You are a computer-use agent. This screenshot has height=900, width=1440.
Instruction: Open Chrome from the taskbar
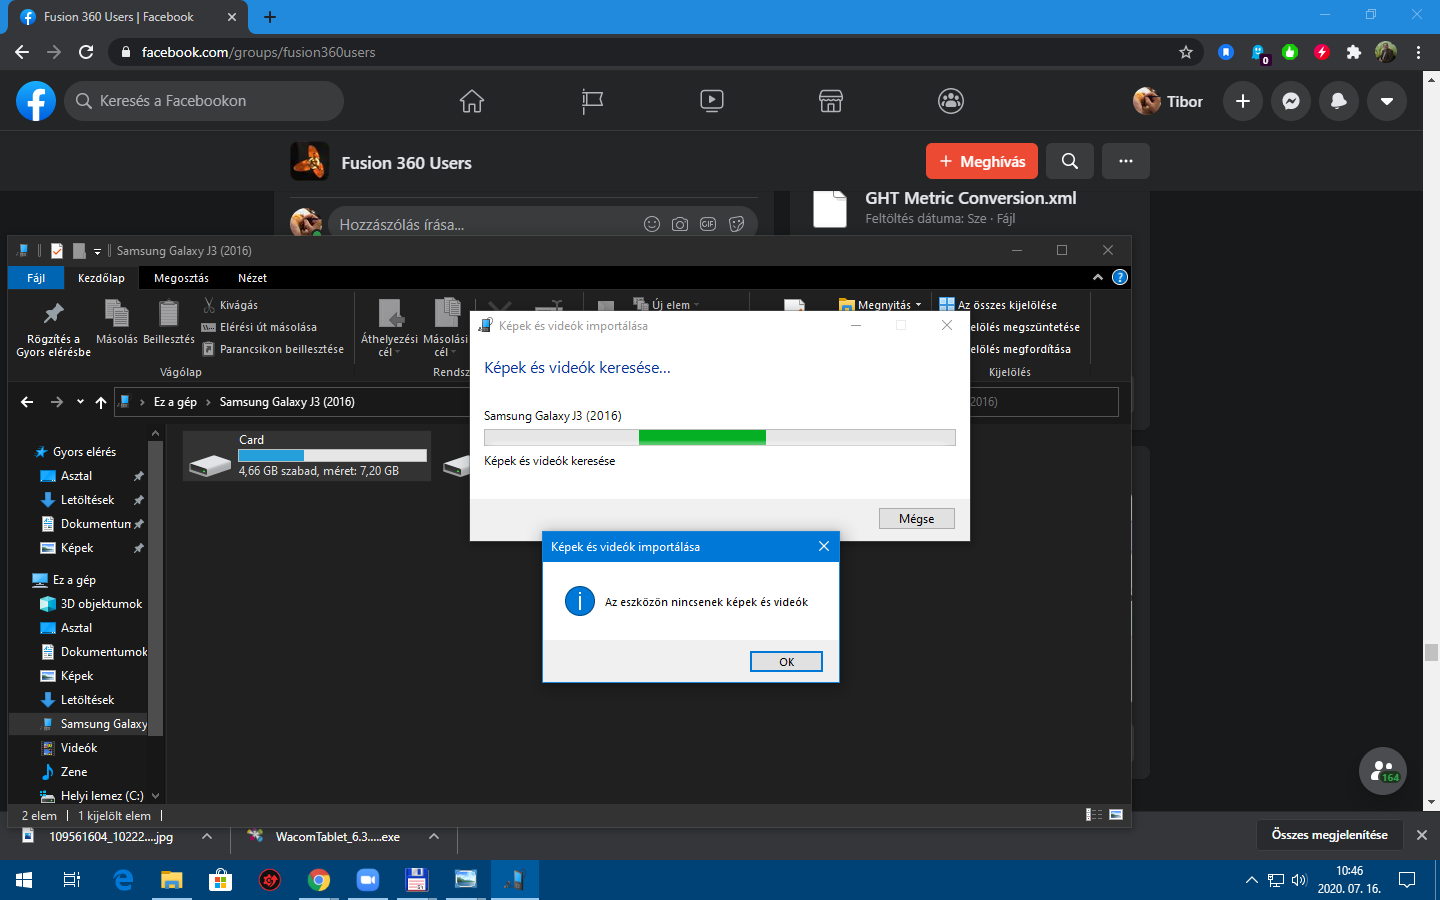[x=319, y=880]
